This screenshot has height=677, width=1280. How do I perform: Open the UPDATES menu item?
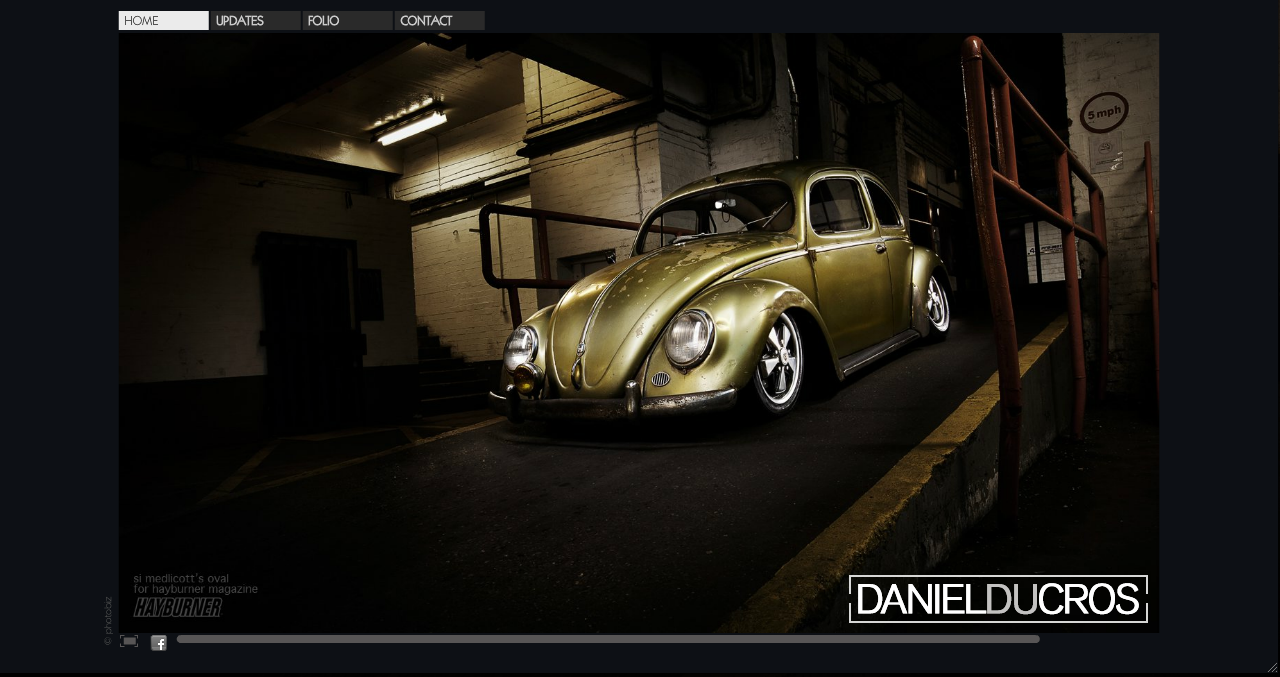click(255, 21)
